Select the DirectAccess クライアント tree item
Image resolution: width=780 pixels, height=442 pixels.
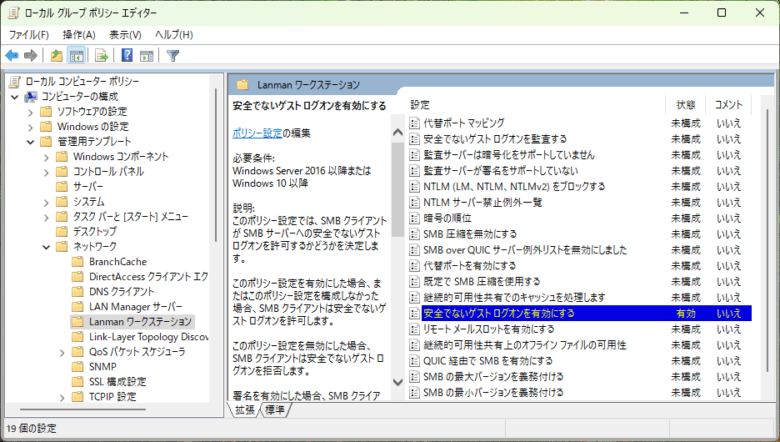(x=148, y=276)
